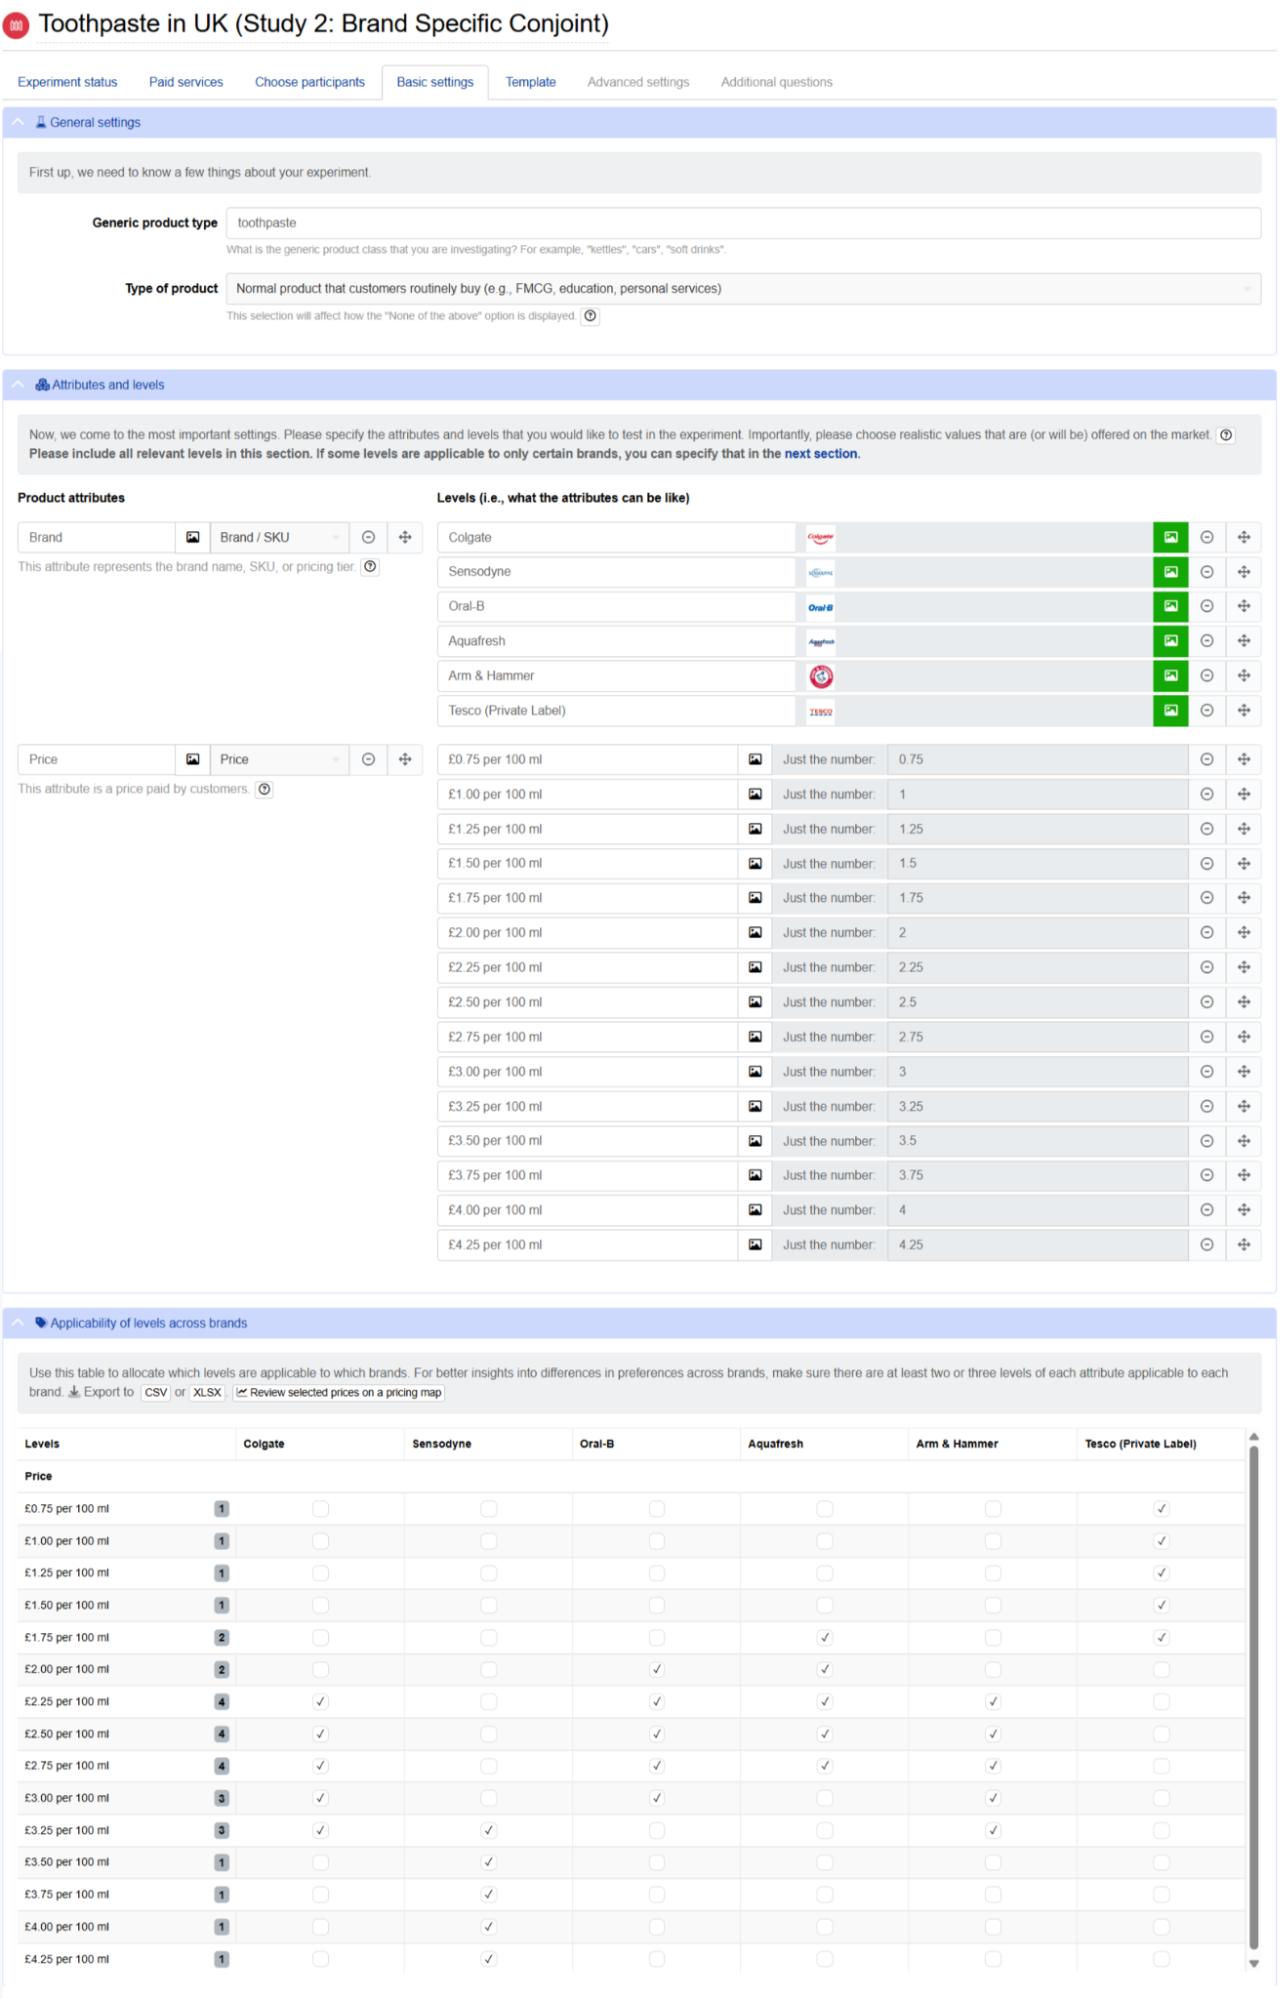Image resolution: width=1284 pixels, height=1999 pixels.
Task: Click the experiment title text
Action: [323, 24]
